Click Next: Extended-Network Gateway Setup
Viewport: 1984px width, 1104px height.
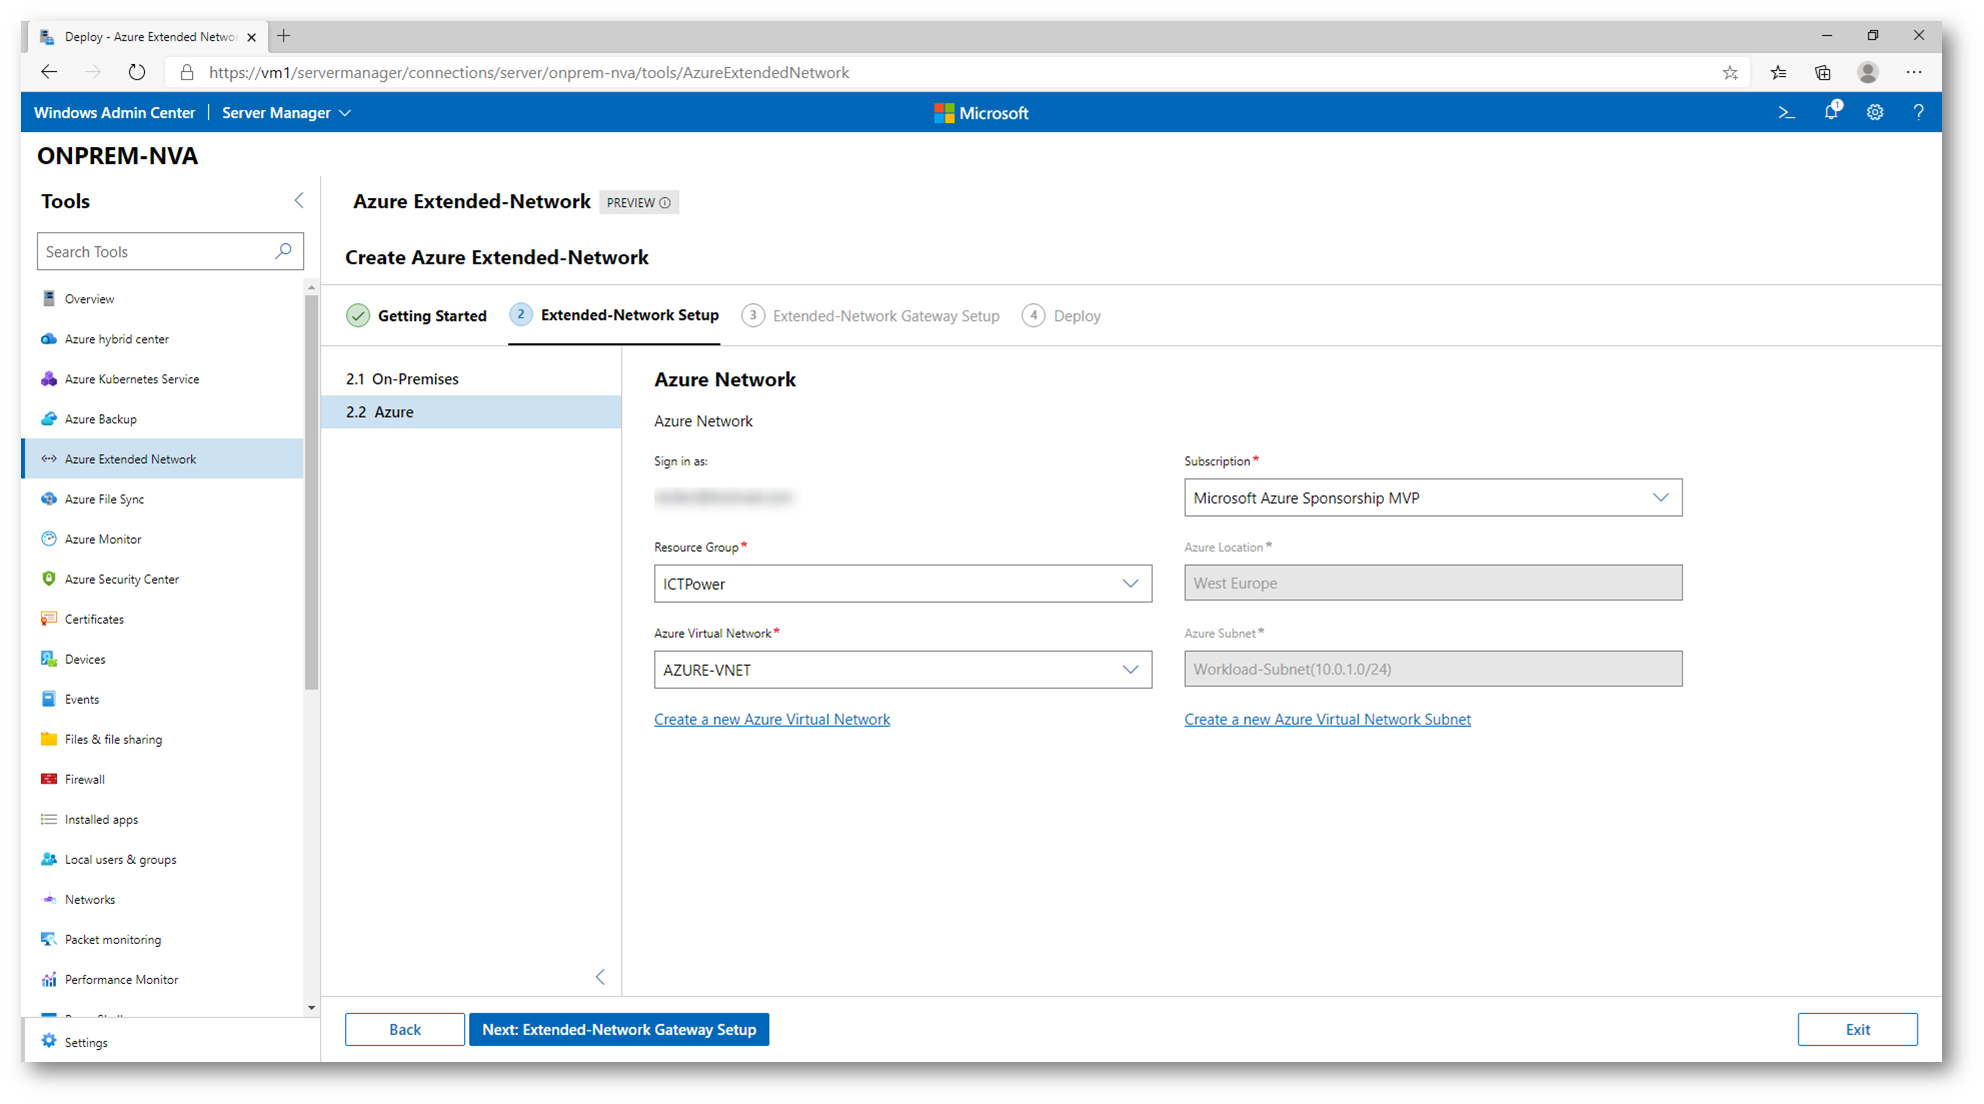coord(619,1029)
